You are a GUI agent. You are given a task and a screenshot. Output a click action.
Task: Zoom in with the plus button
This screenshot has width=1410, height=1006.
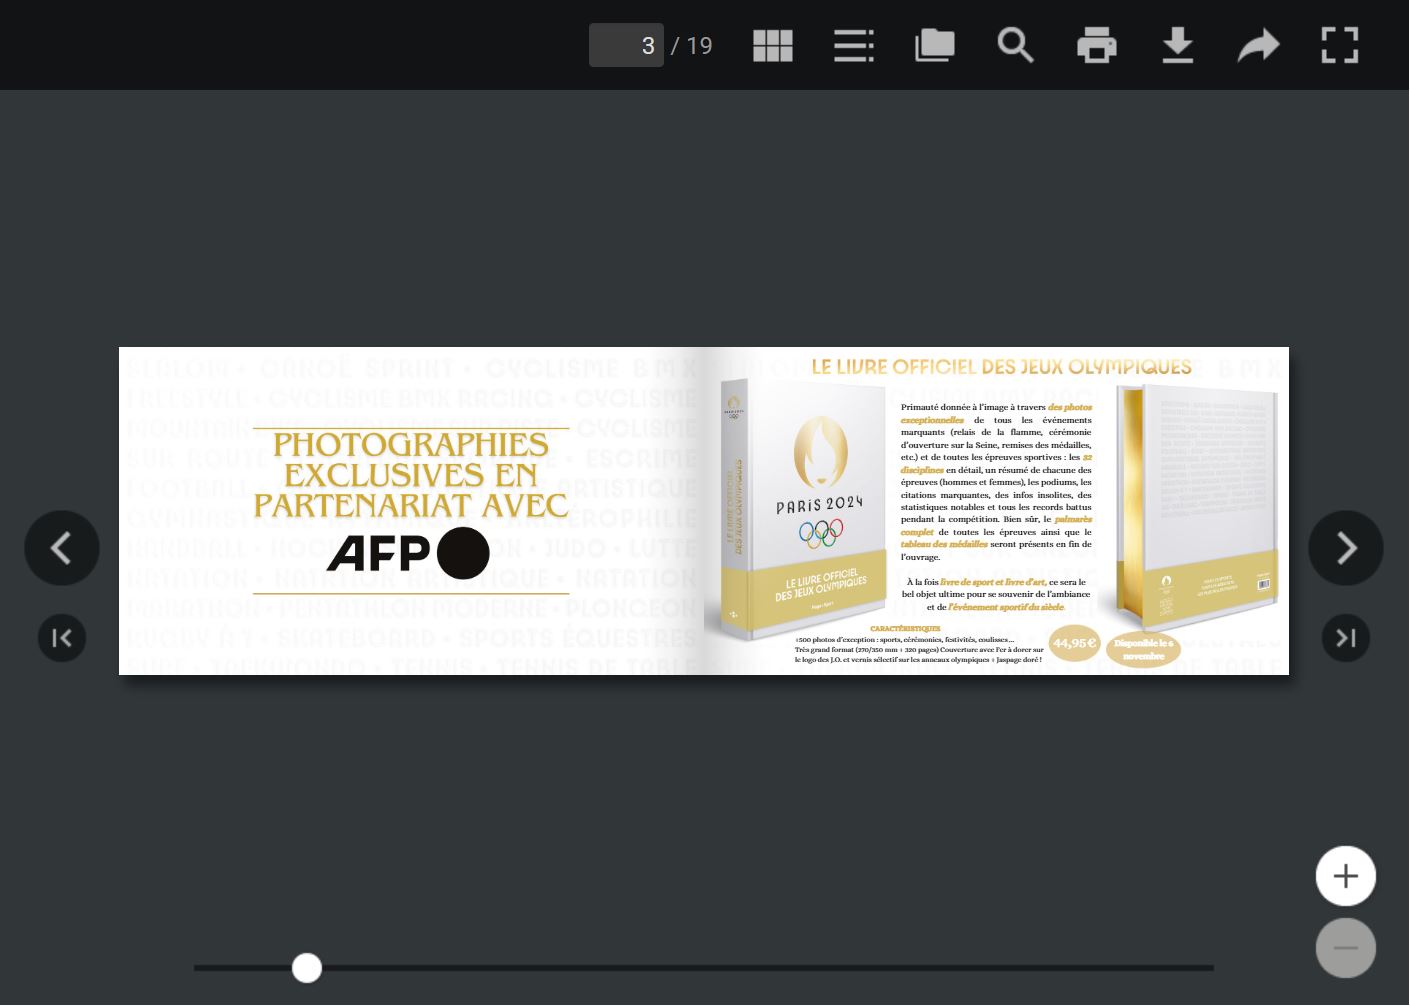1346,876
